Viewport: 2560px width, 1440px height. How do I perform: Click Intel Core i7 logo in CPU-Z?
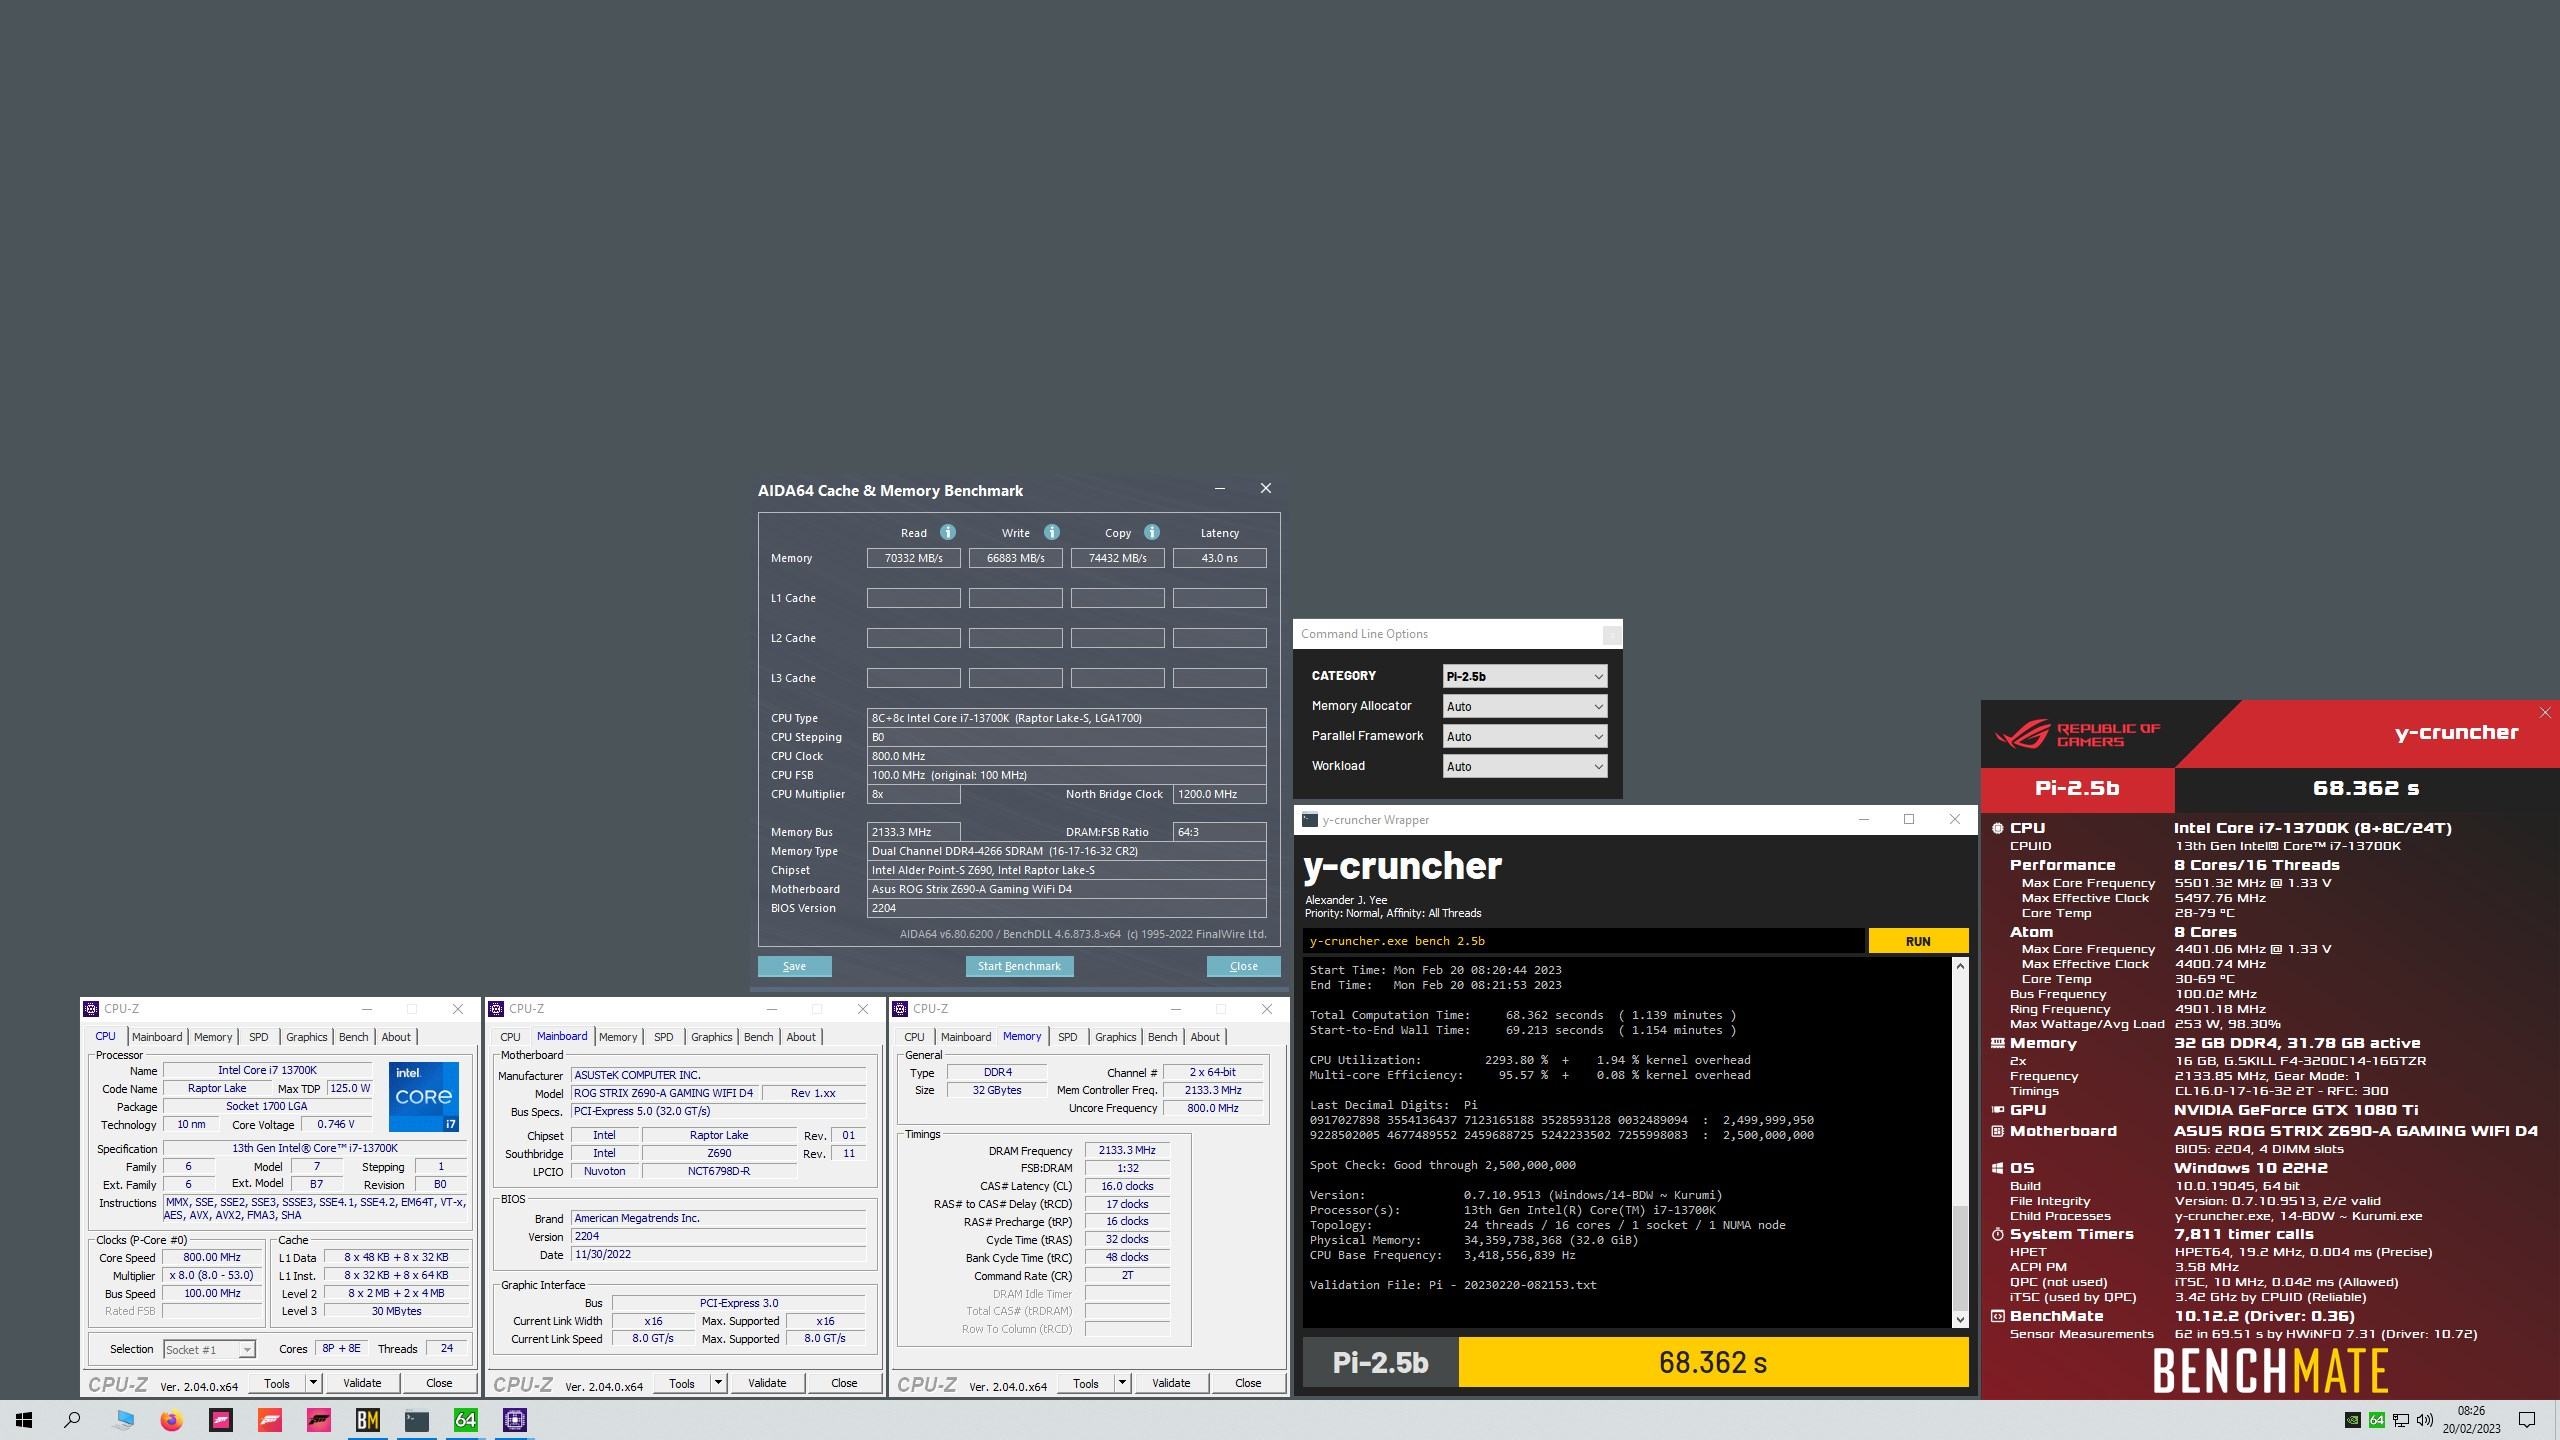[x=424, y=1096]
